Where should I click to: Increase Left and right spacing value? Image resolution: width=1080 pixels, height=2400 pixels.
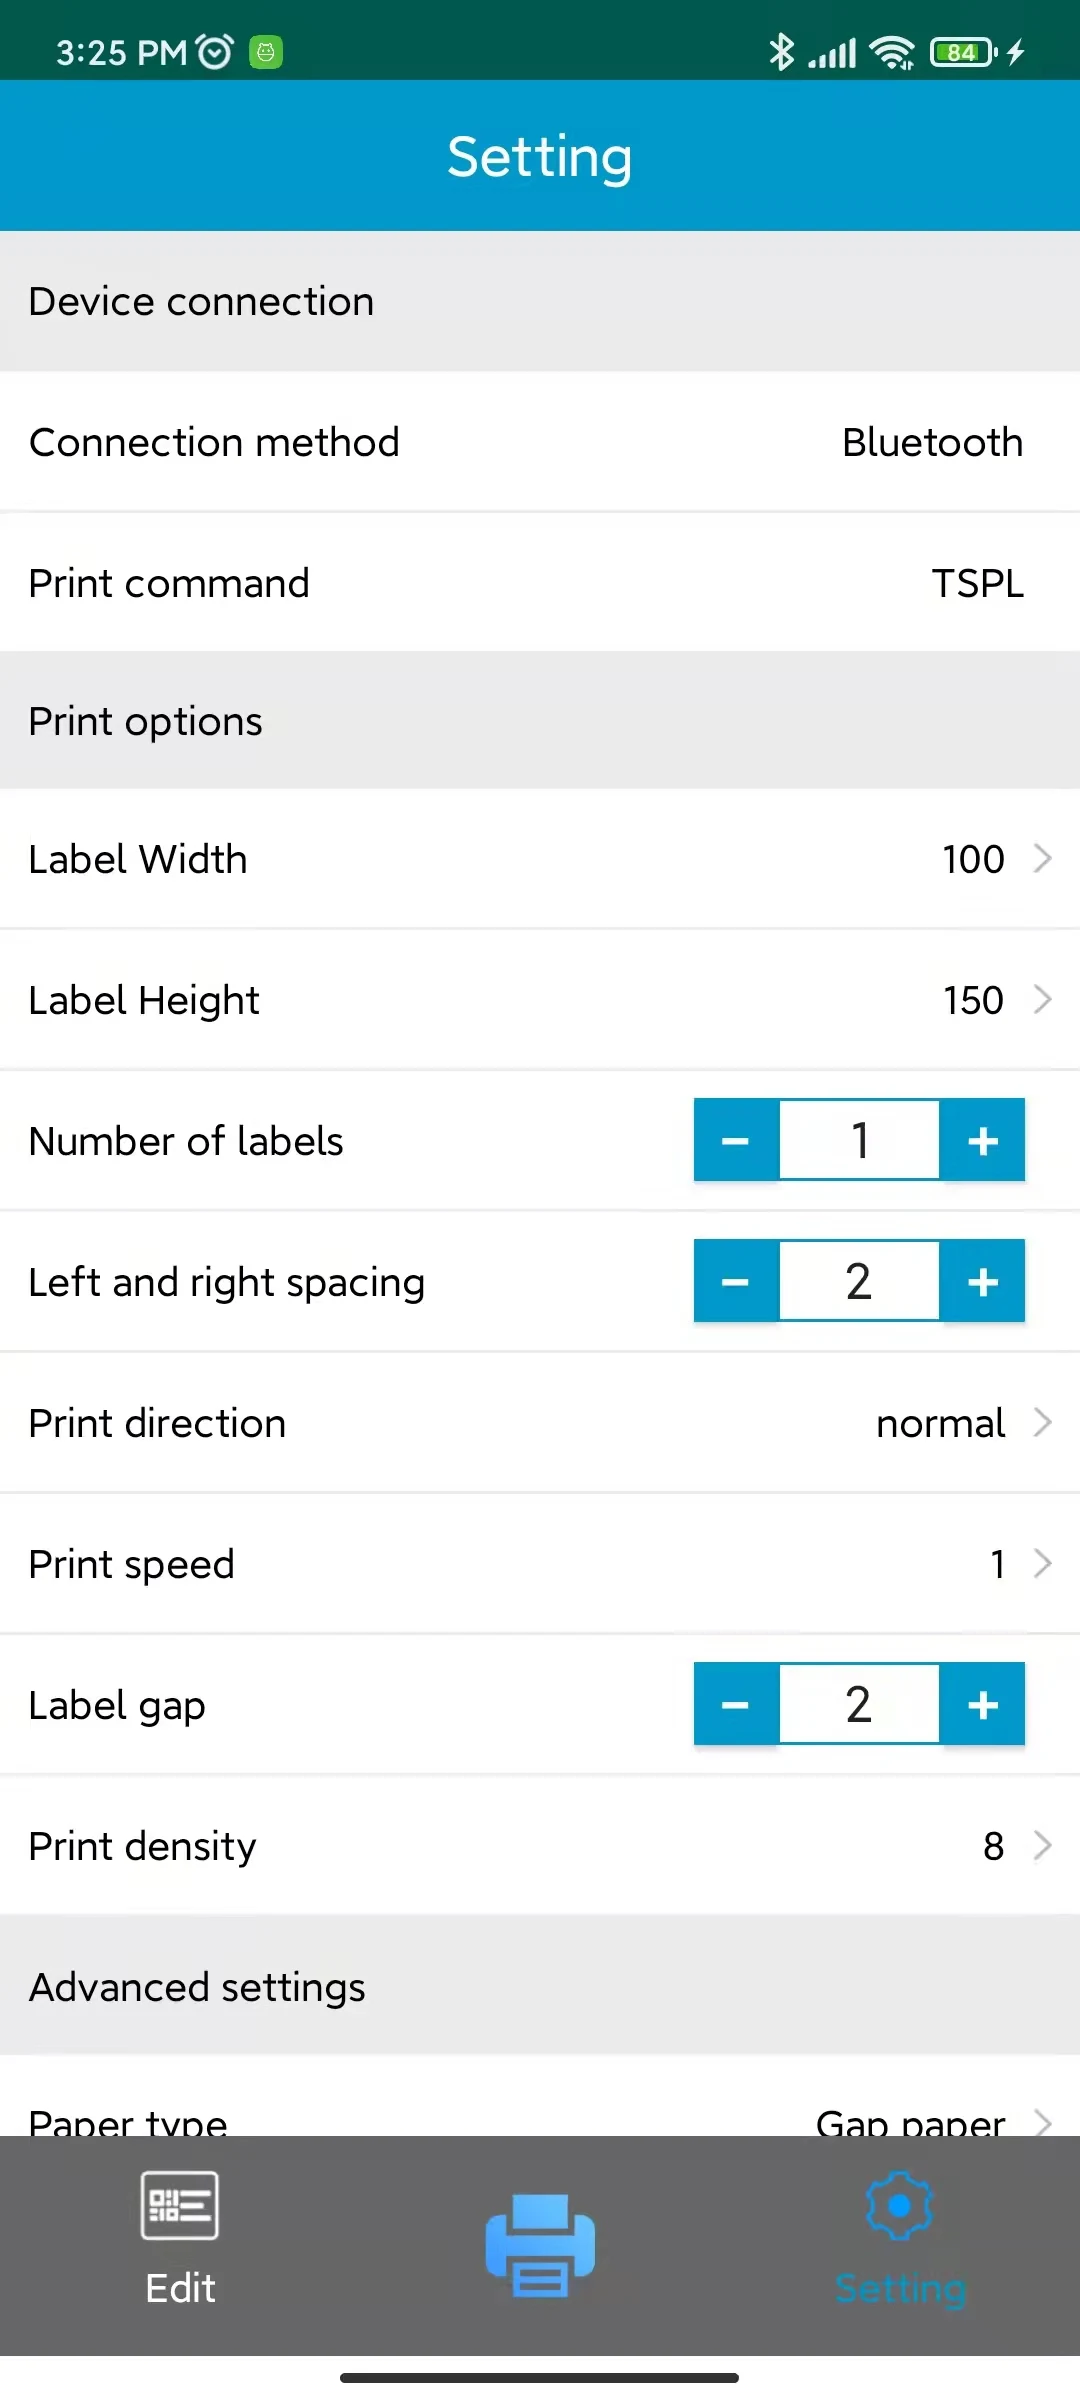(x=983, y=1281)
